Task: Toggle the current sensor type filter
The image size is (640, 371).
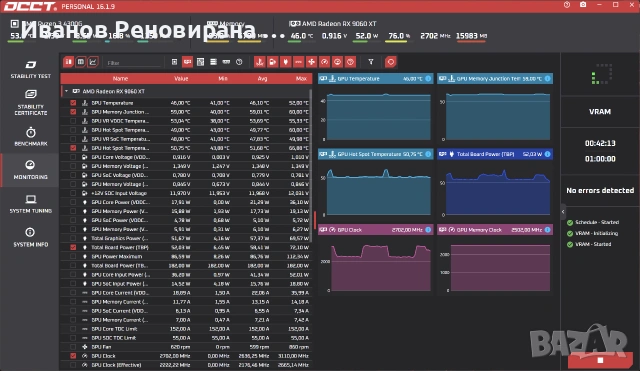Action: click(298, 62)
